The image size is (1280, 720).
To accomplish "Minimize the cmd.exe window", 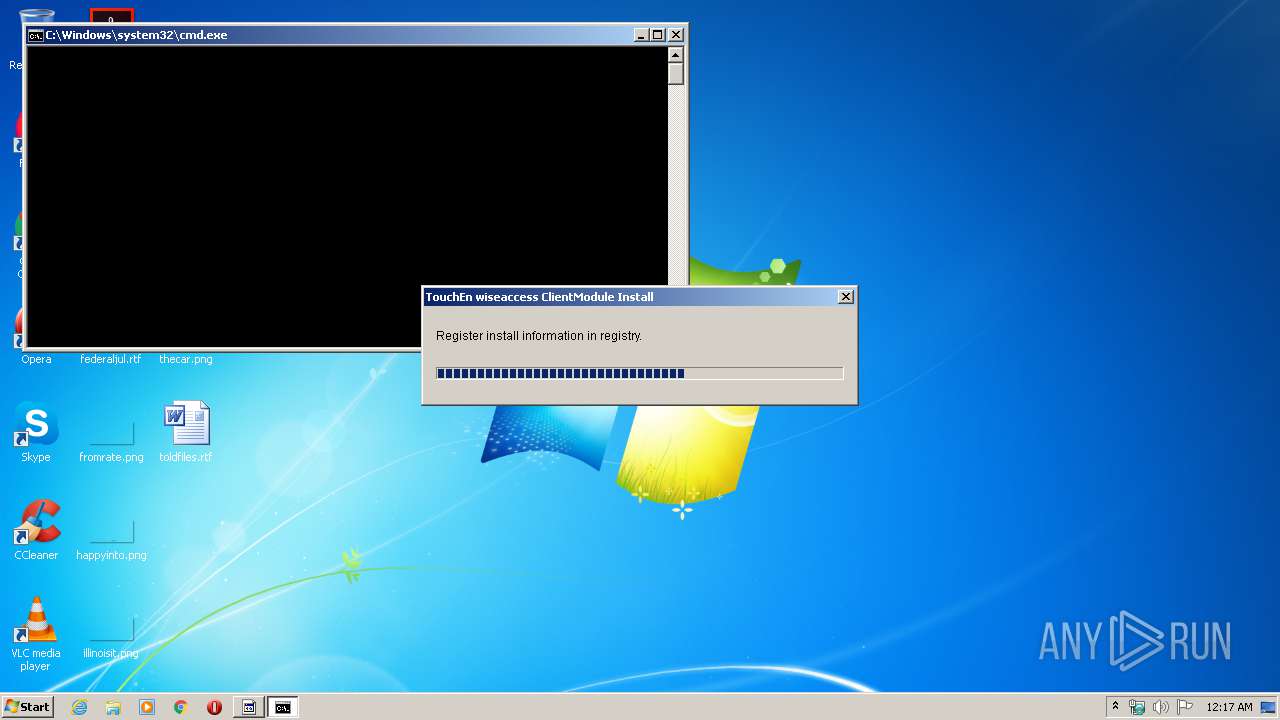I will 641,35.
